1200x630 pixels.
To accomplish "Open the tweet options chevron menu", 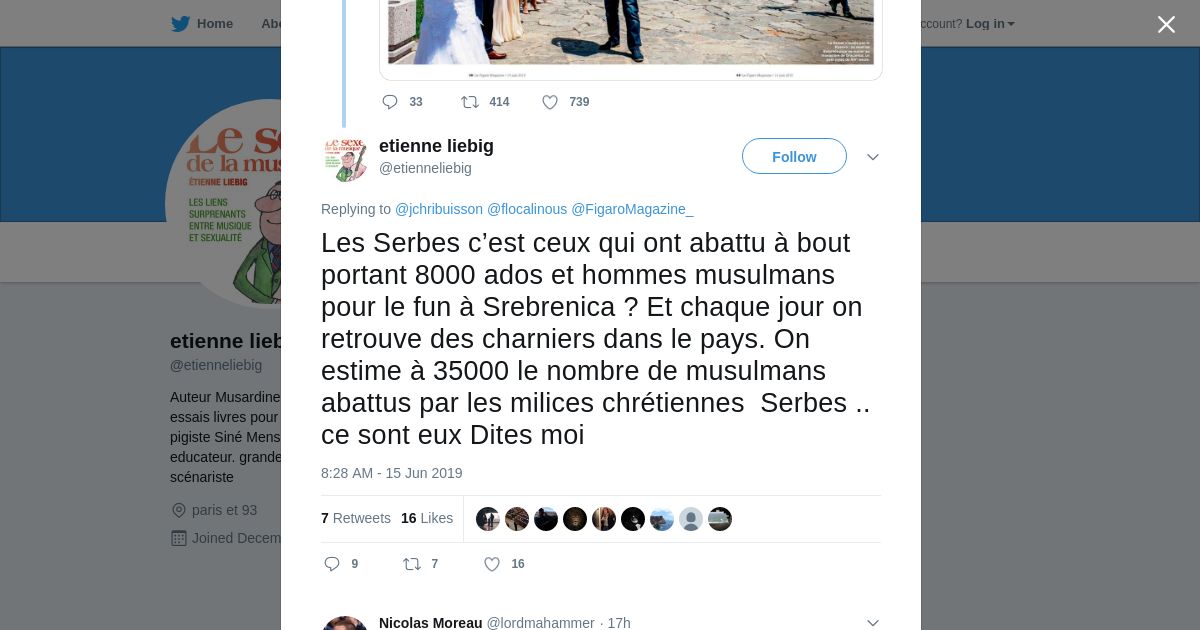I will point(873,157).
